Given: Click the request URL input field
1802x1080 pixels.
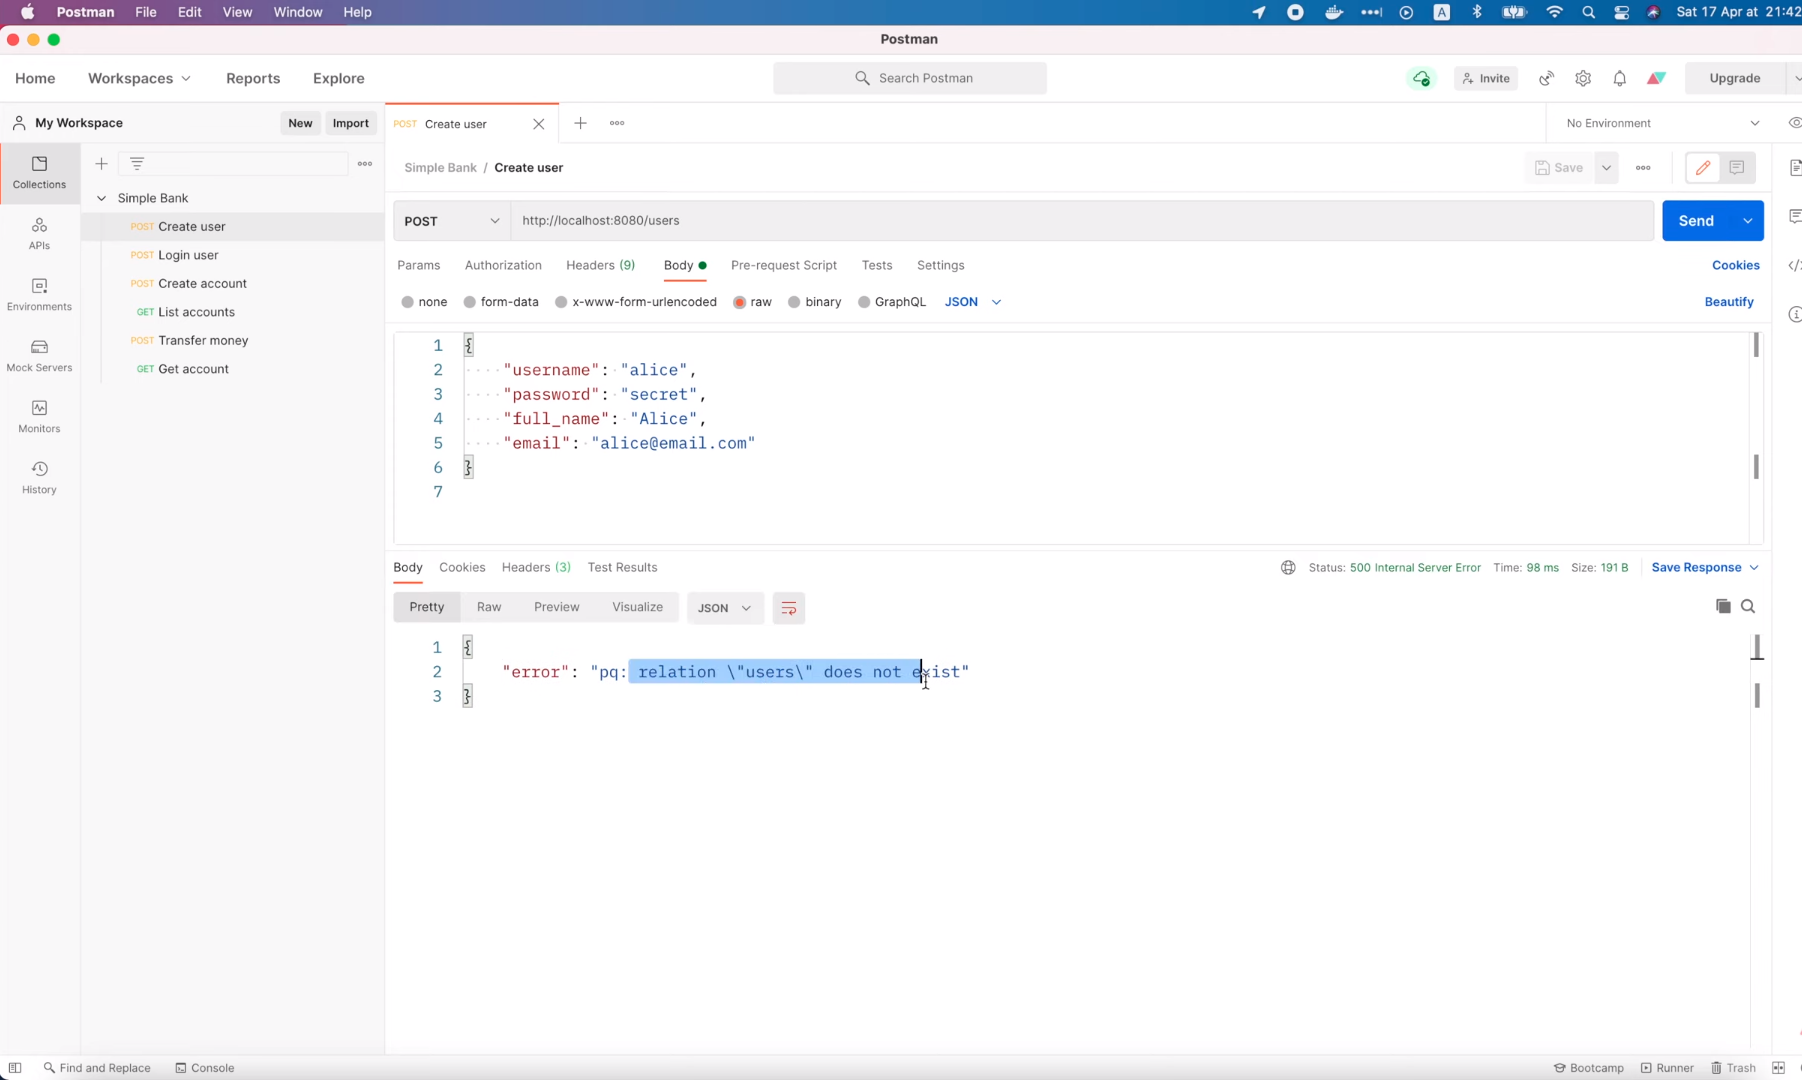Looking at the screenshot, I should (x=1083, y=221).
